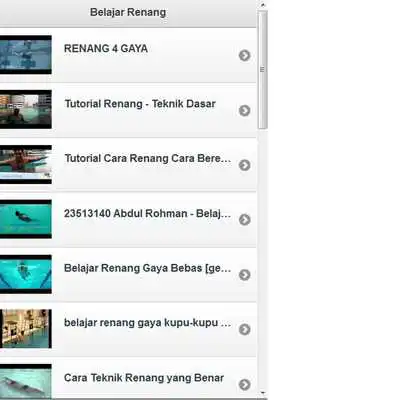Click arrow beside belajar renang gaya kupu-kupu
409x400 pixels.
[244, 329]
